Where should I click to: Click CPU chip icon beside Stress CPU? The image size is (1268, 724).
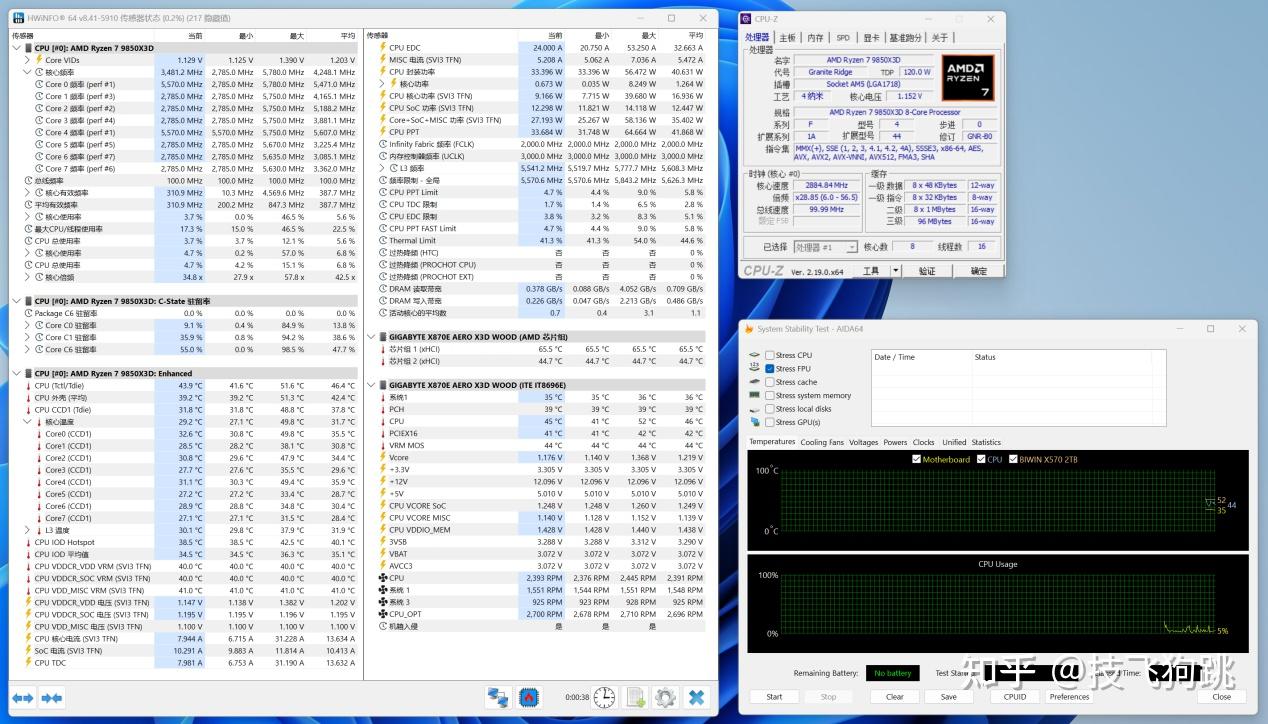coord(754,355)
